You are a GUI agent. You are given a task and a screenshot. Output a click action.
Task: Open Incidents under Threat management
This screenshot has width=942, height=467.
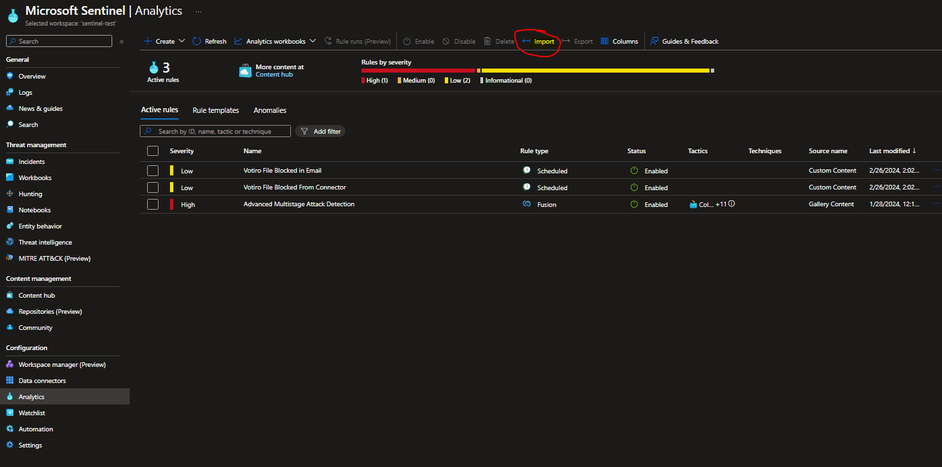coord(31,162)
